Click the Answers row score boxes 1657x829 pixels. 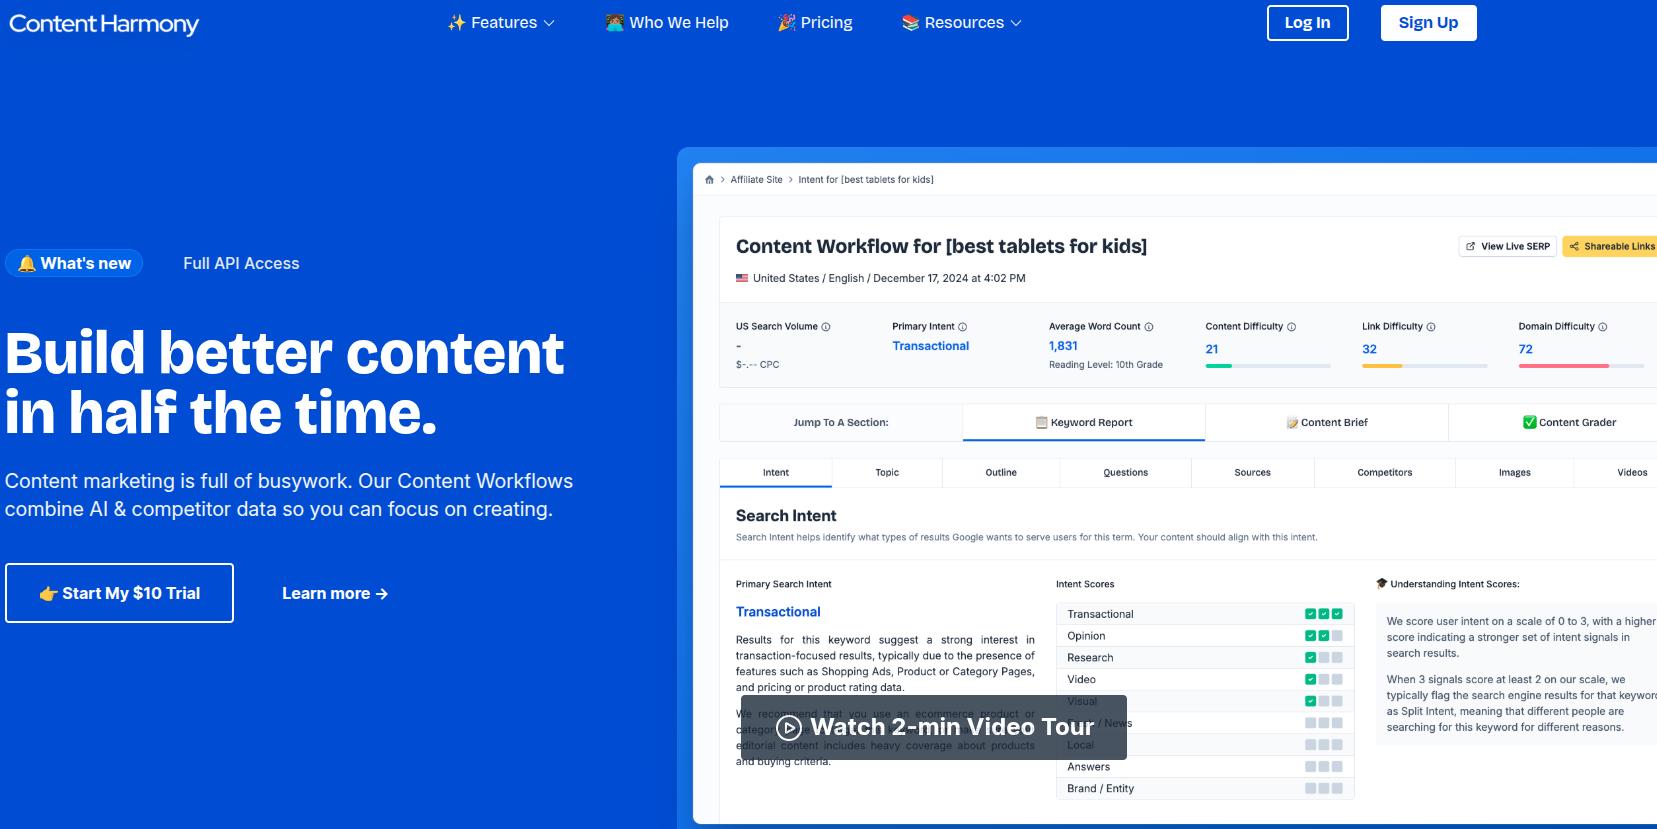[1324, 767]
